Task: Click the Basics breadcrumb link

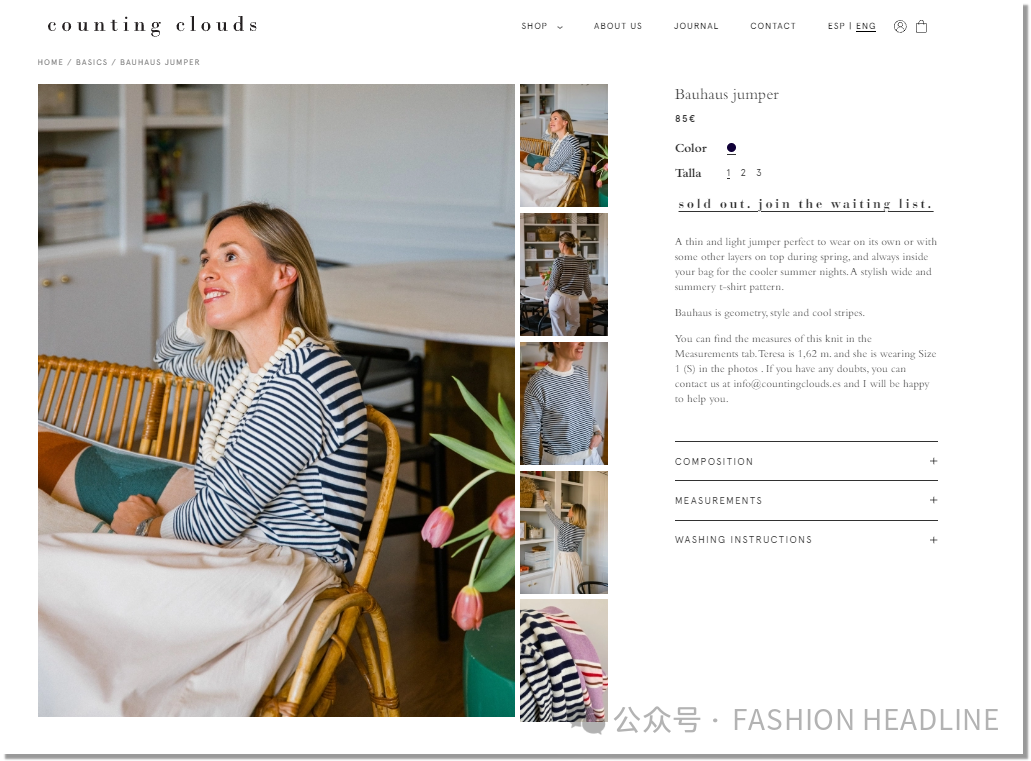Action: click(x=91, y=62)
